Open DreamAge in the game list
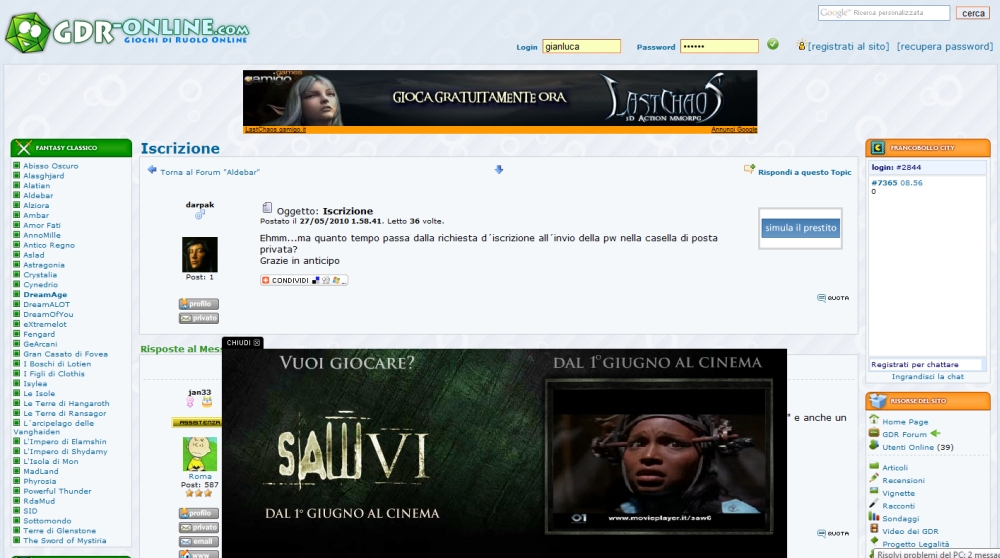Viewport: 1000px width, 558px height. [x=45, y=295]
